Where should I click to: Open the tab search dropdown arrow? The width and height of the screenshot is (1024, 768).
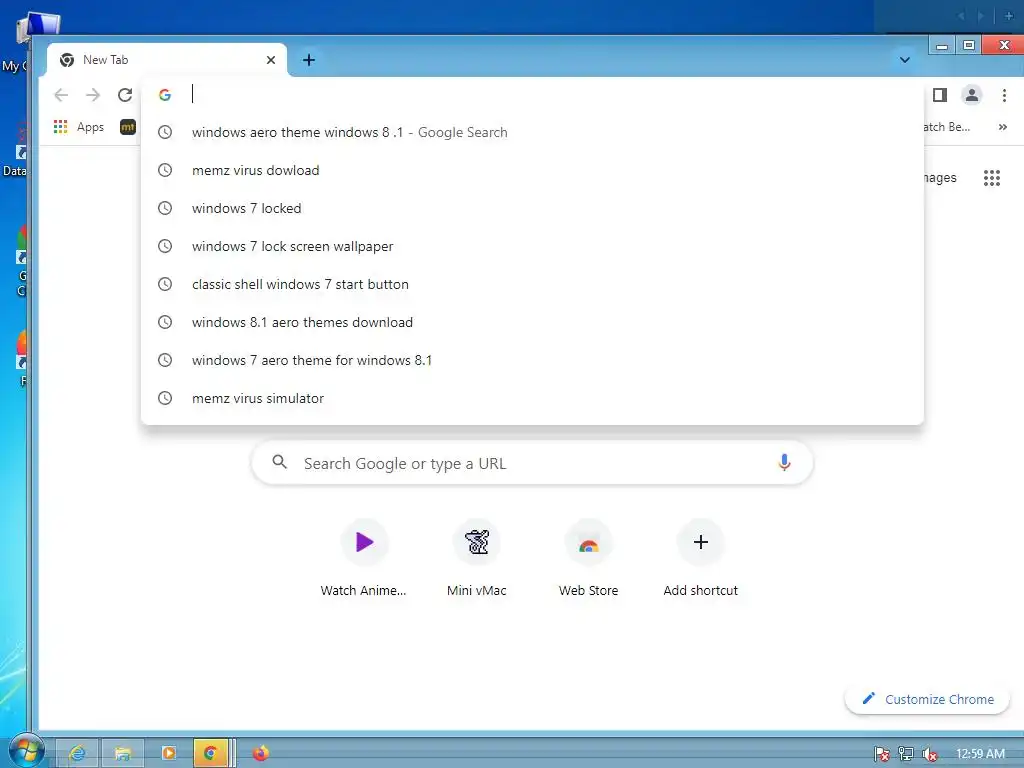[x=904, y=60]
